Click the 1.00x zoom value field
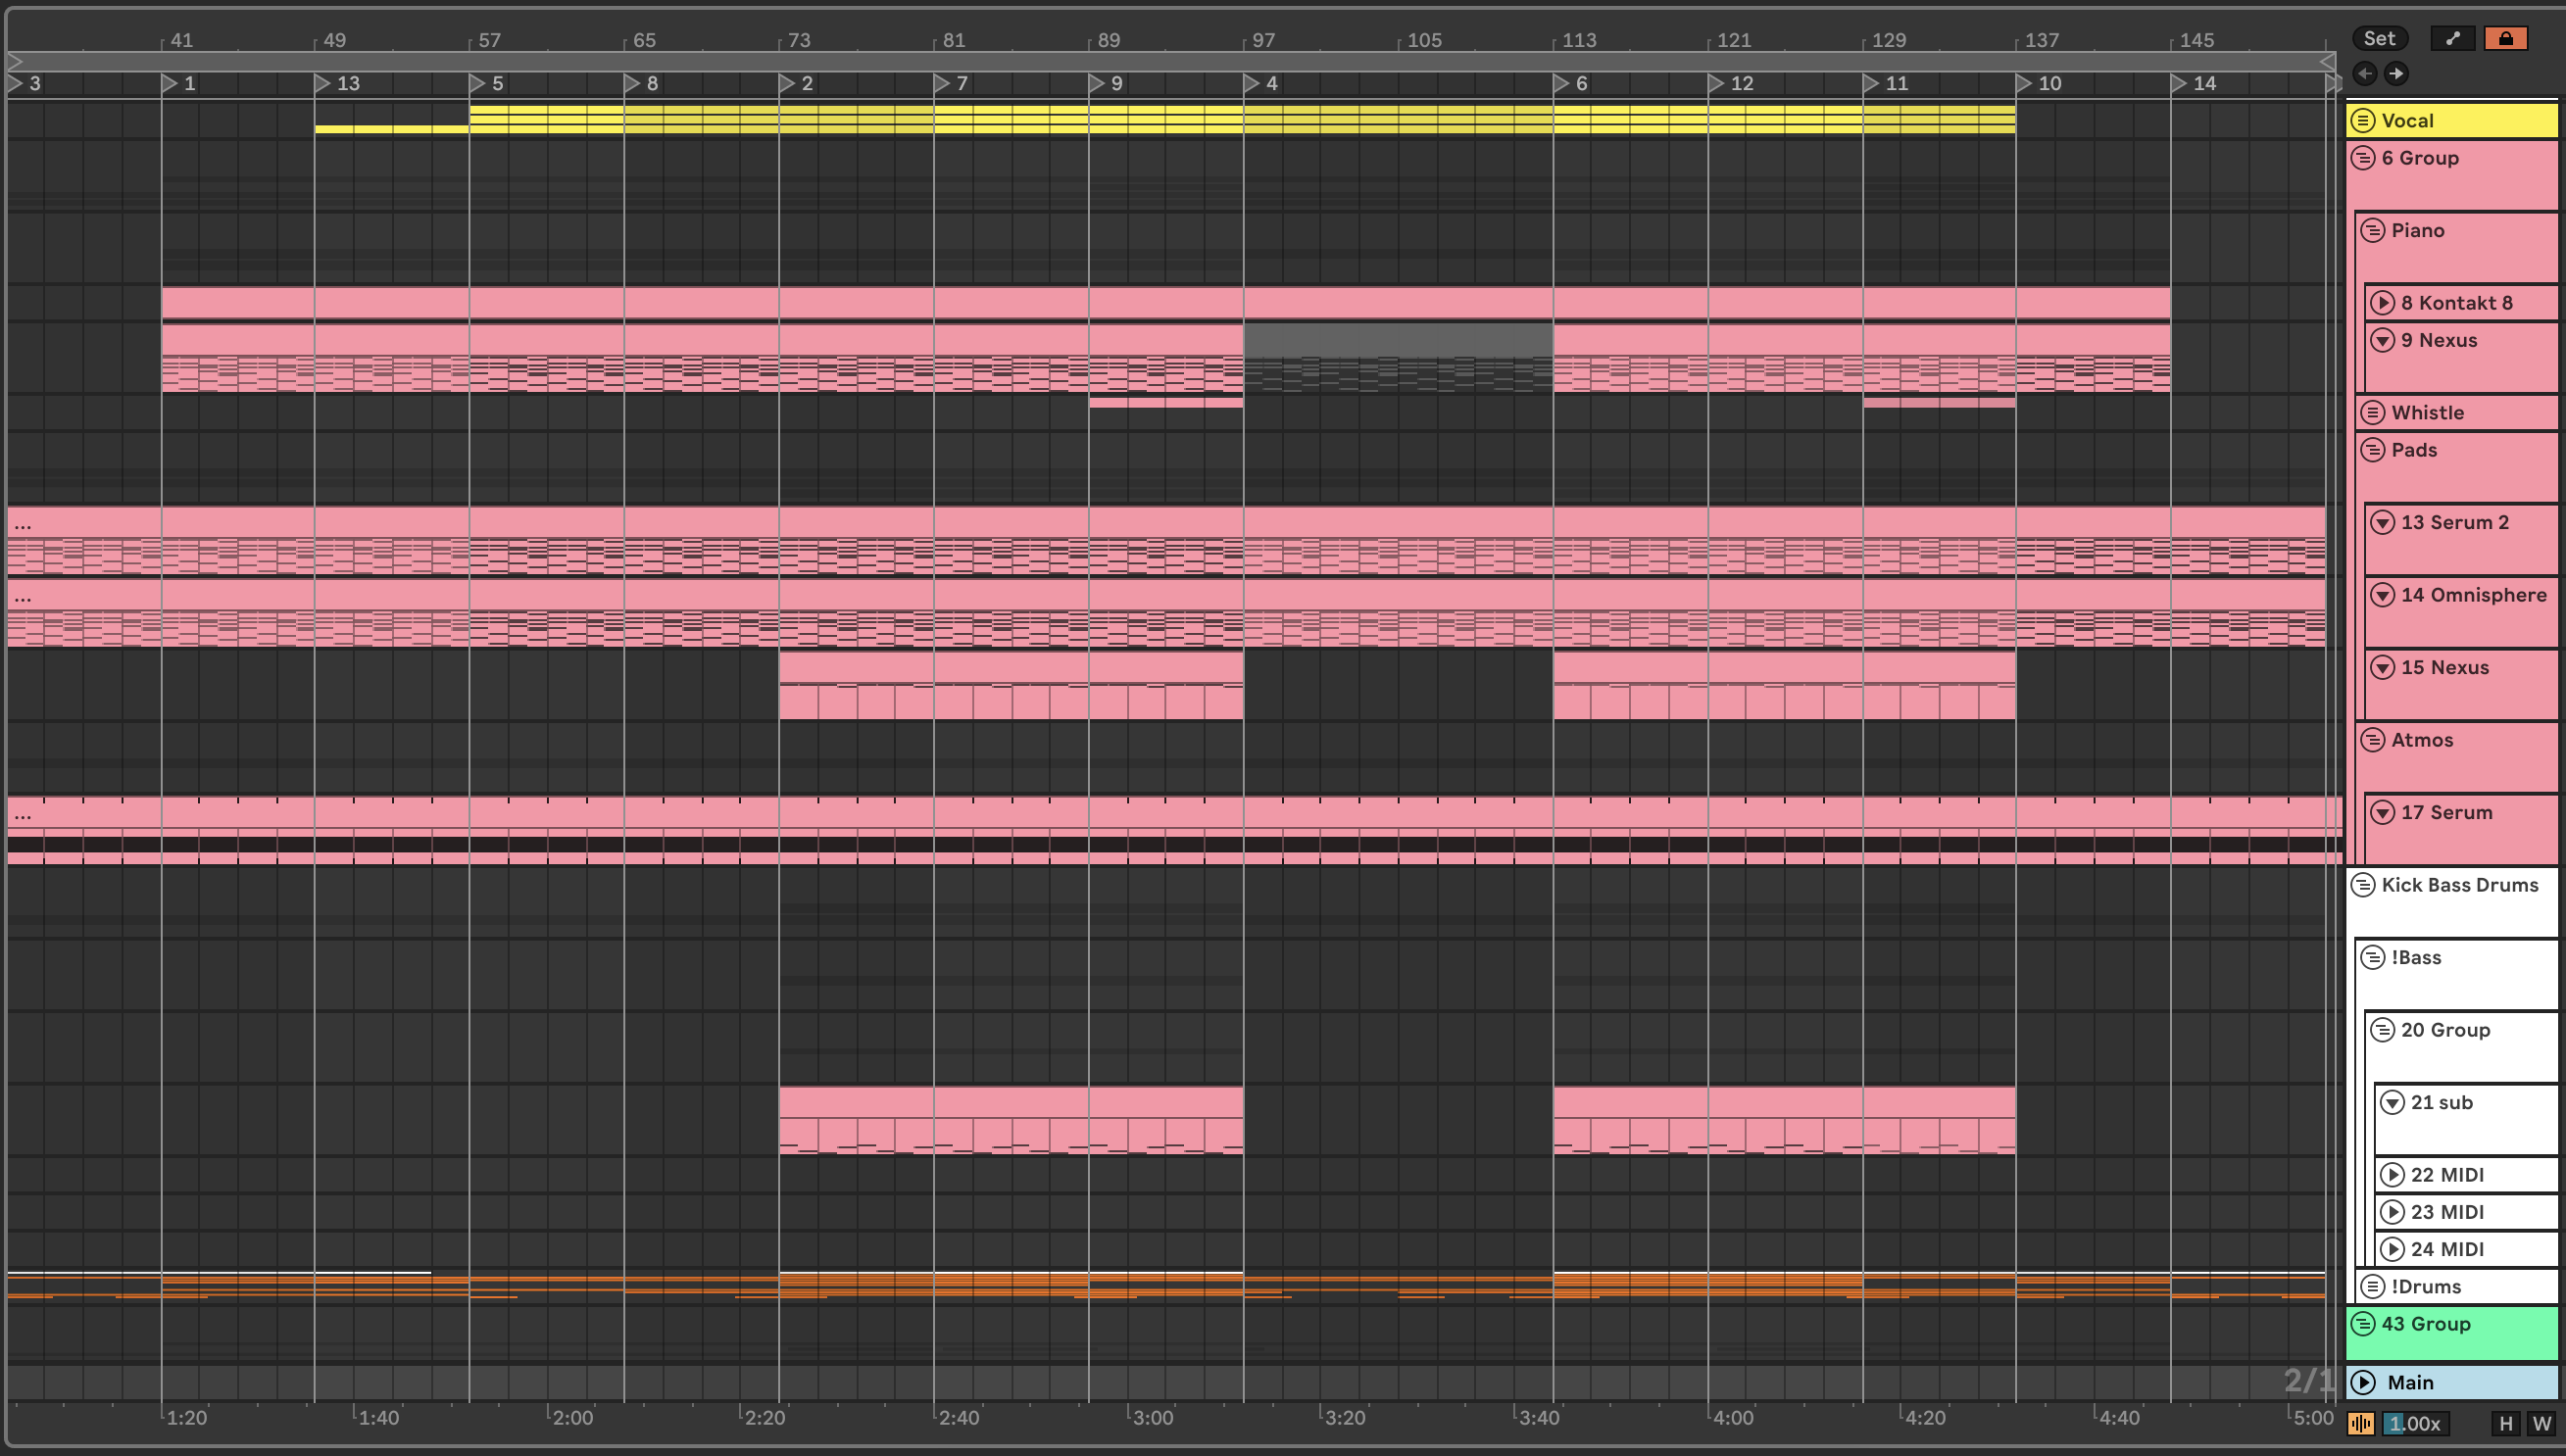2566x1456 pixels. pyautogui.click(x=2414, y=1423)
